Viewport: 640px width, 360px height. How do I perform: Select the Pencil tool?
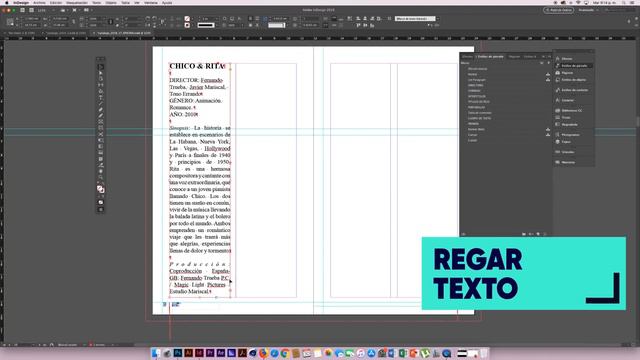[x=101, y=116]
